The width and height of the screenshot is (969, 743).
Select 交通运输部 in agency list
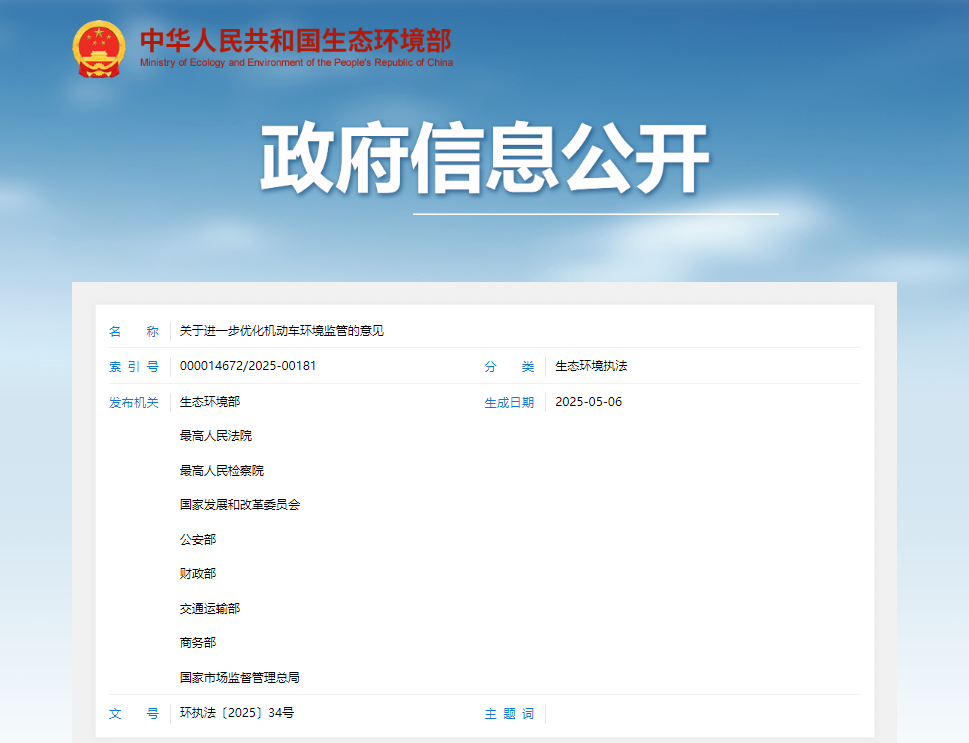click(209, 608)
